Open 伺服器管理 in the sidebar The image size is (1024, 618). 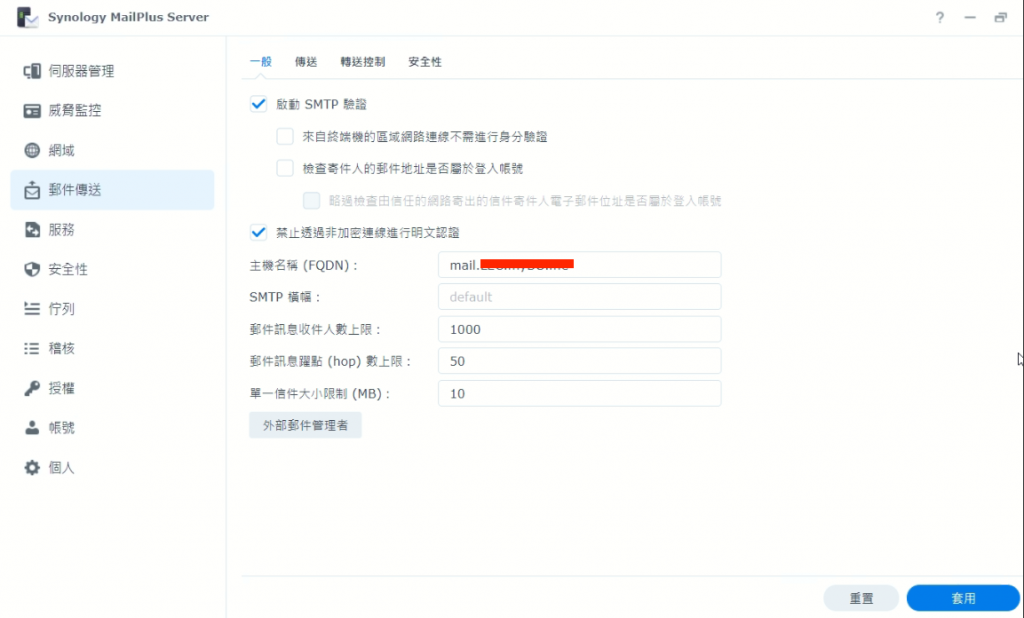112,71
